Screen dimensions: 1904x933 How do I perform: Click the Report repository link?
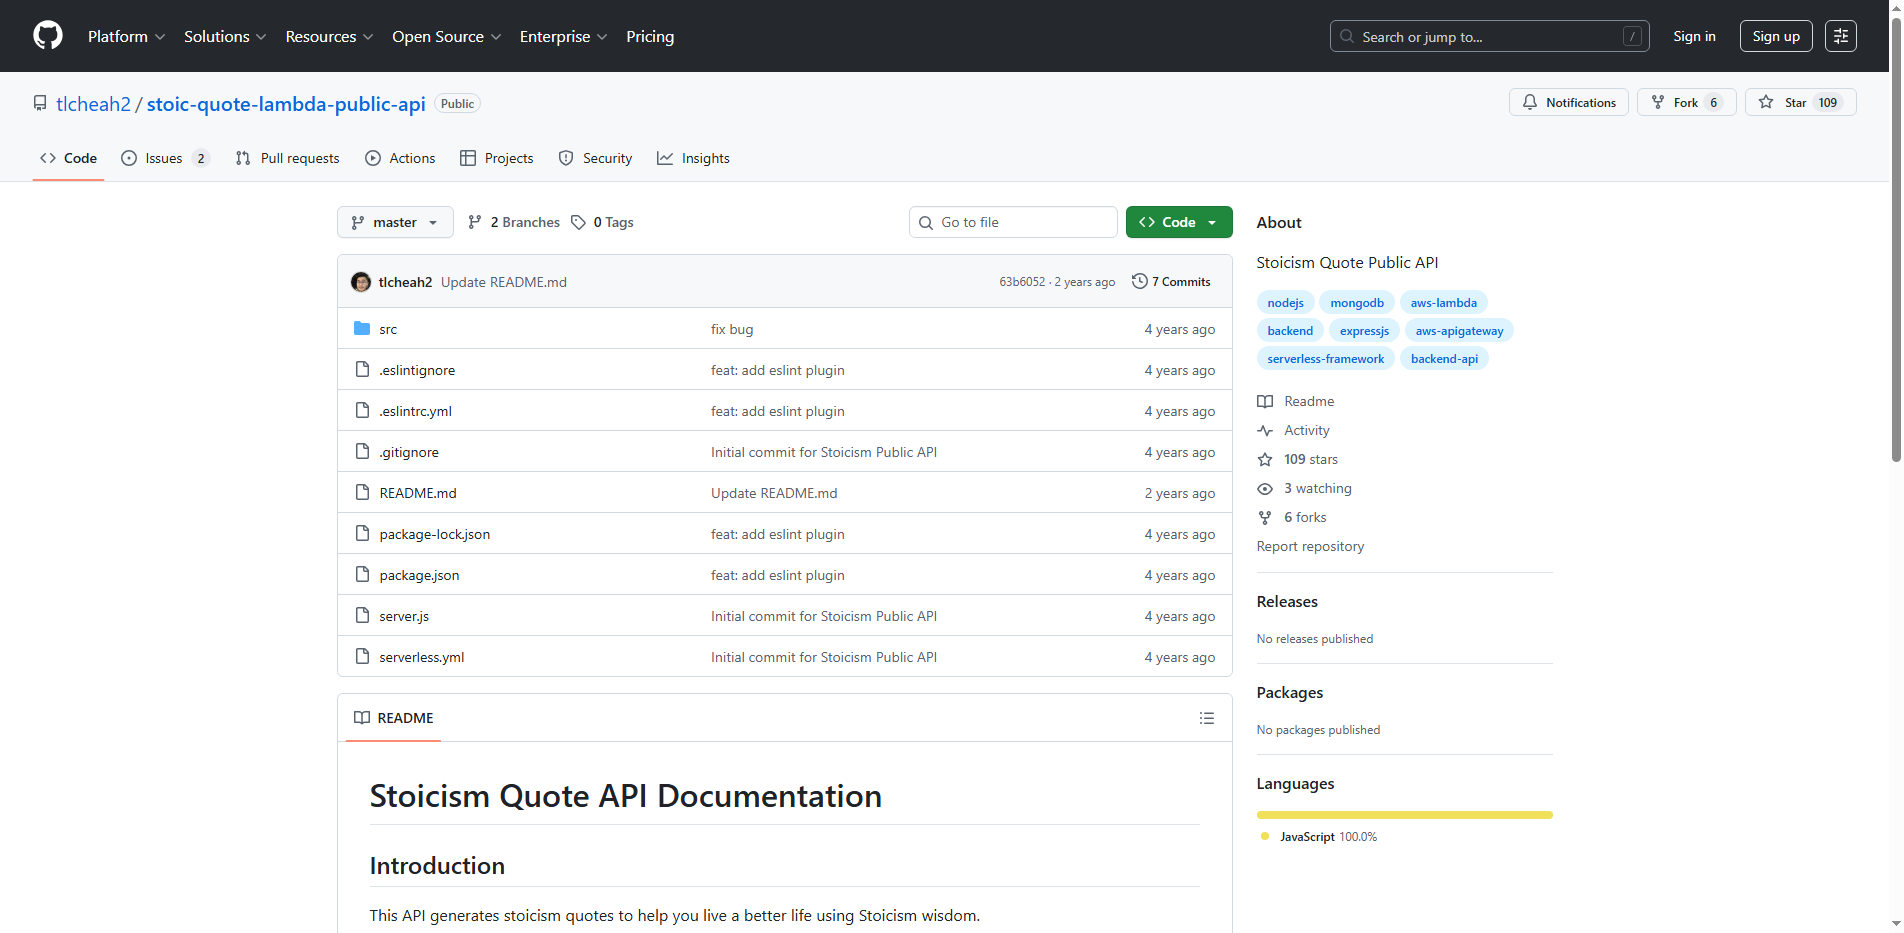pos(1310,546)
